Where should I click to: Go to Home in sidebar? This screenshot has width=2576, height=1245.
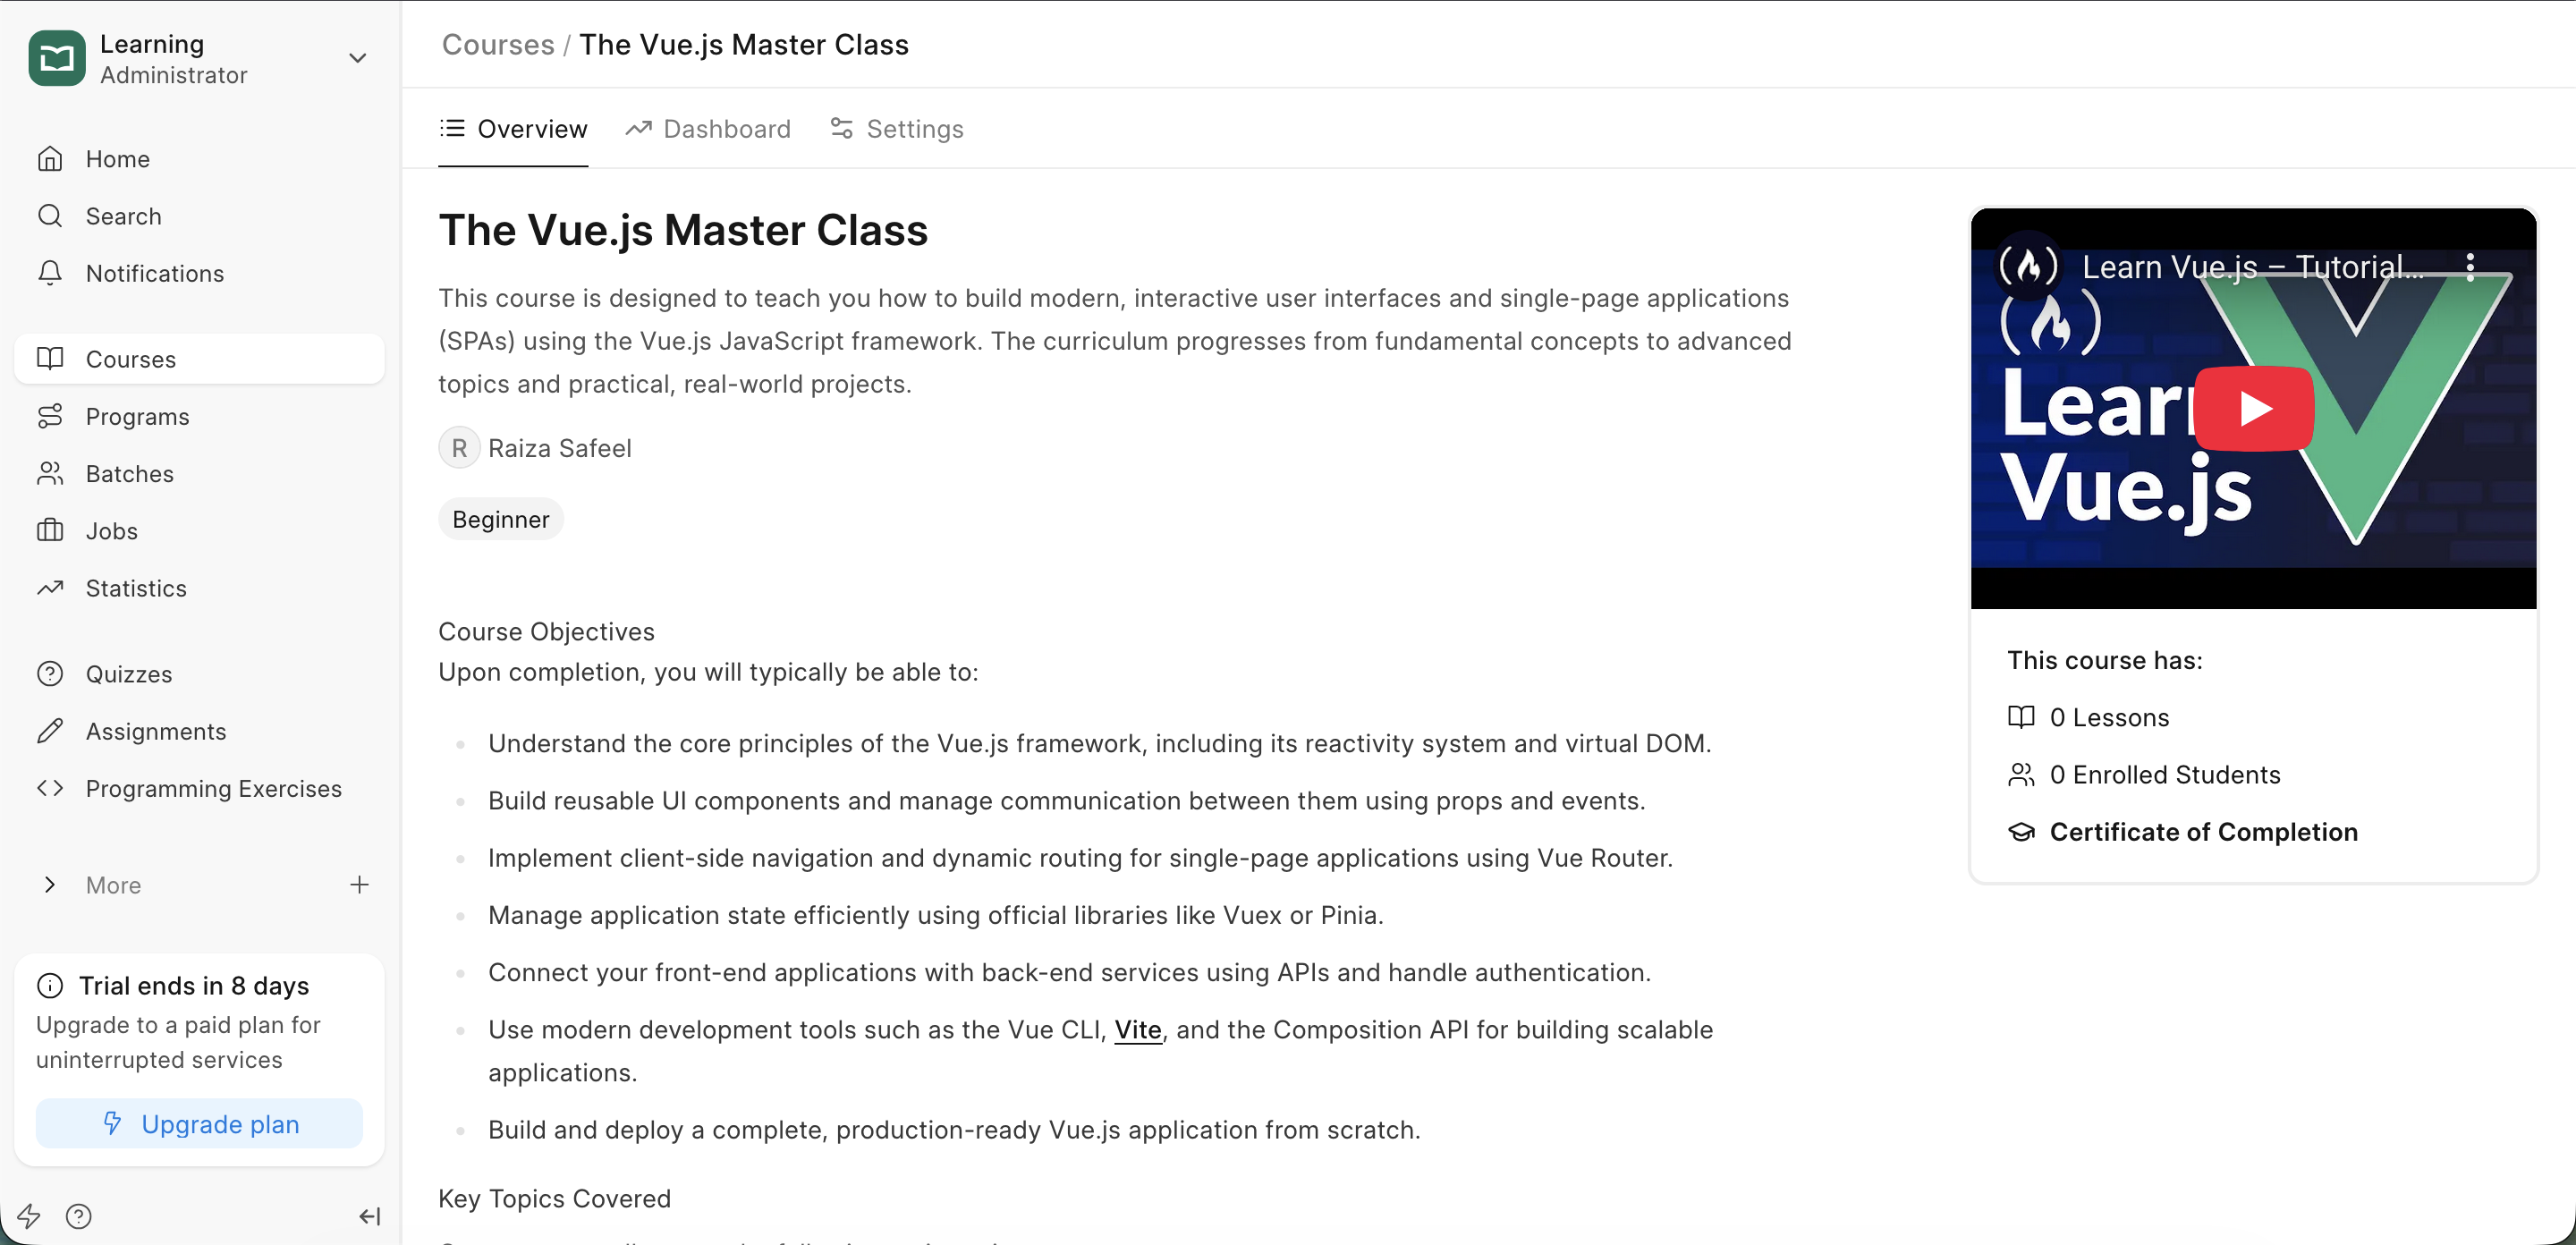click(117, 159)
